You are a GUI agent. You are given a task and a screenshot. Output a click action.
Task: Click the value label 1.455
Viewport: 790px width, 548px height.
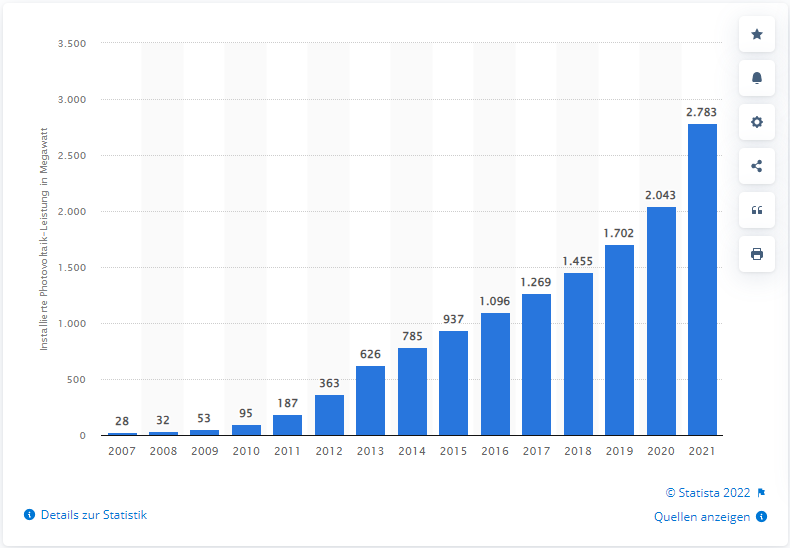578,261
